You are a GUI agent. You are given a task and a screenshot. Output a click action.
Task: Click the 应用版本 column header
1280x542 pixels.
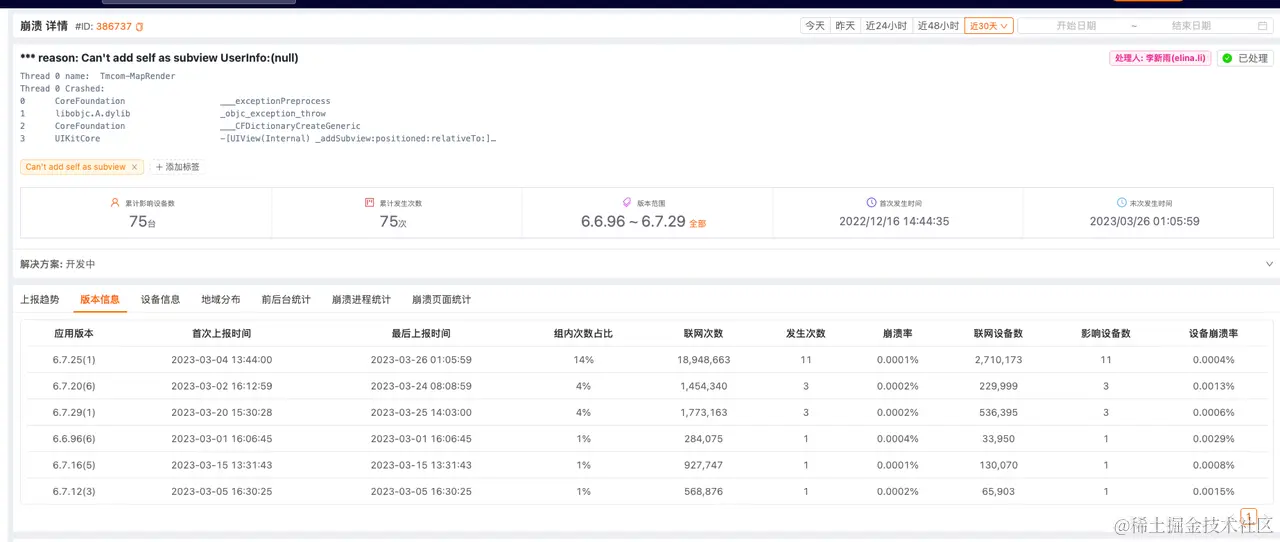pos(74,333)
